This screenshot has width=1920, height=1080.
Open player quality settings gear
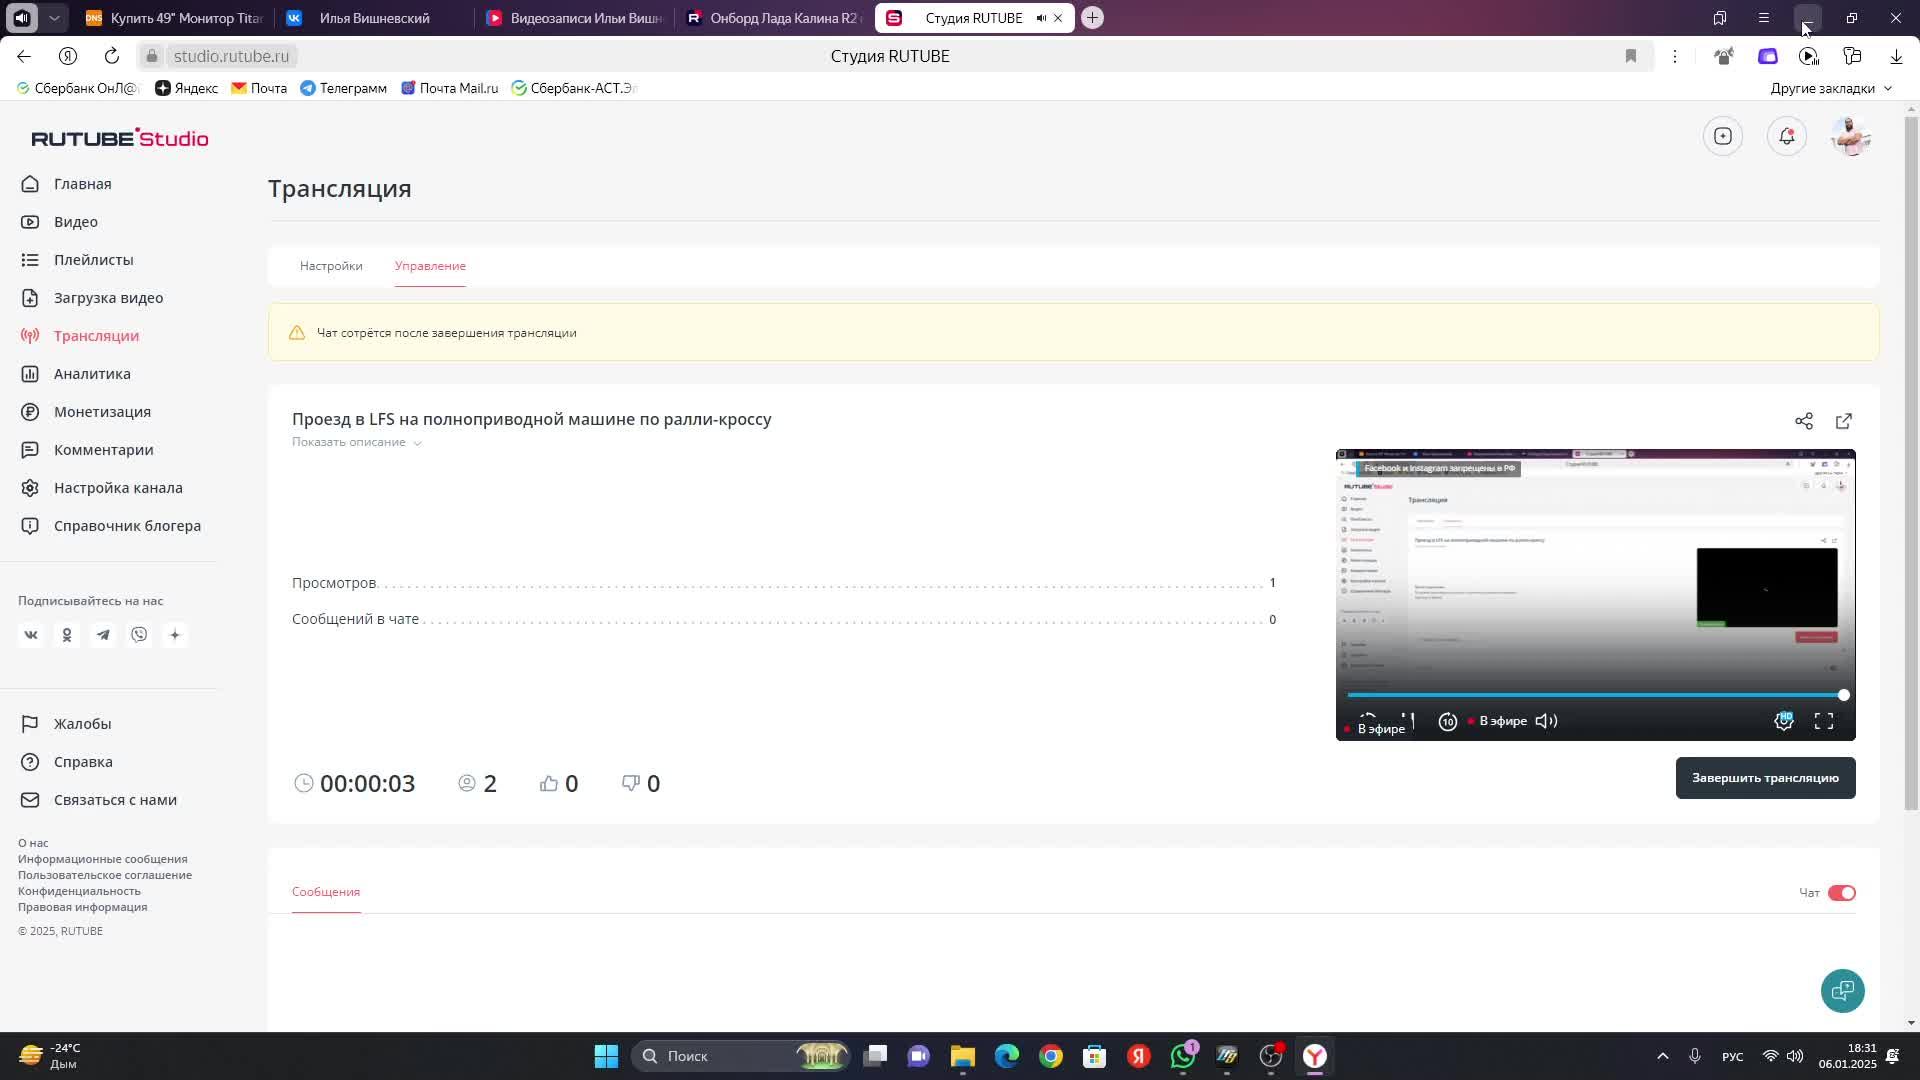[1783, 721]
